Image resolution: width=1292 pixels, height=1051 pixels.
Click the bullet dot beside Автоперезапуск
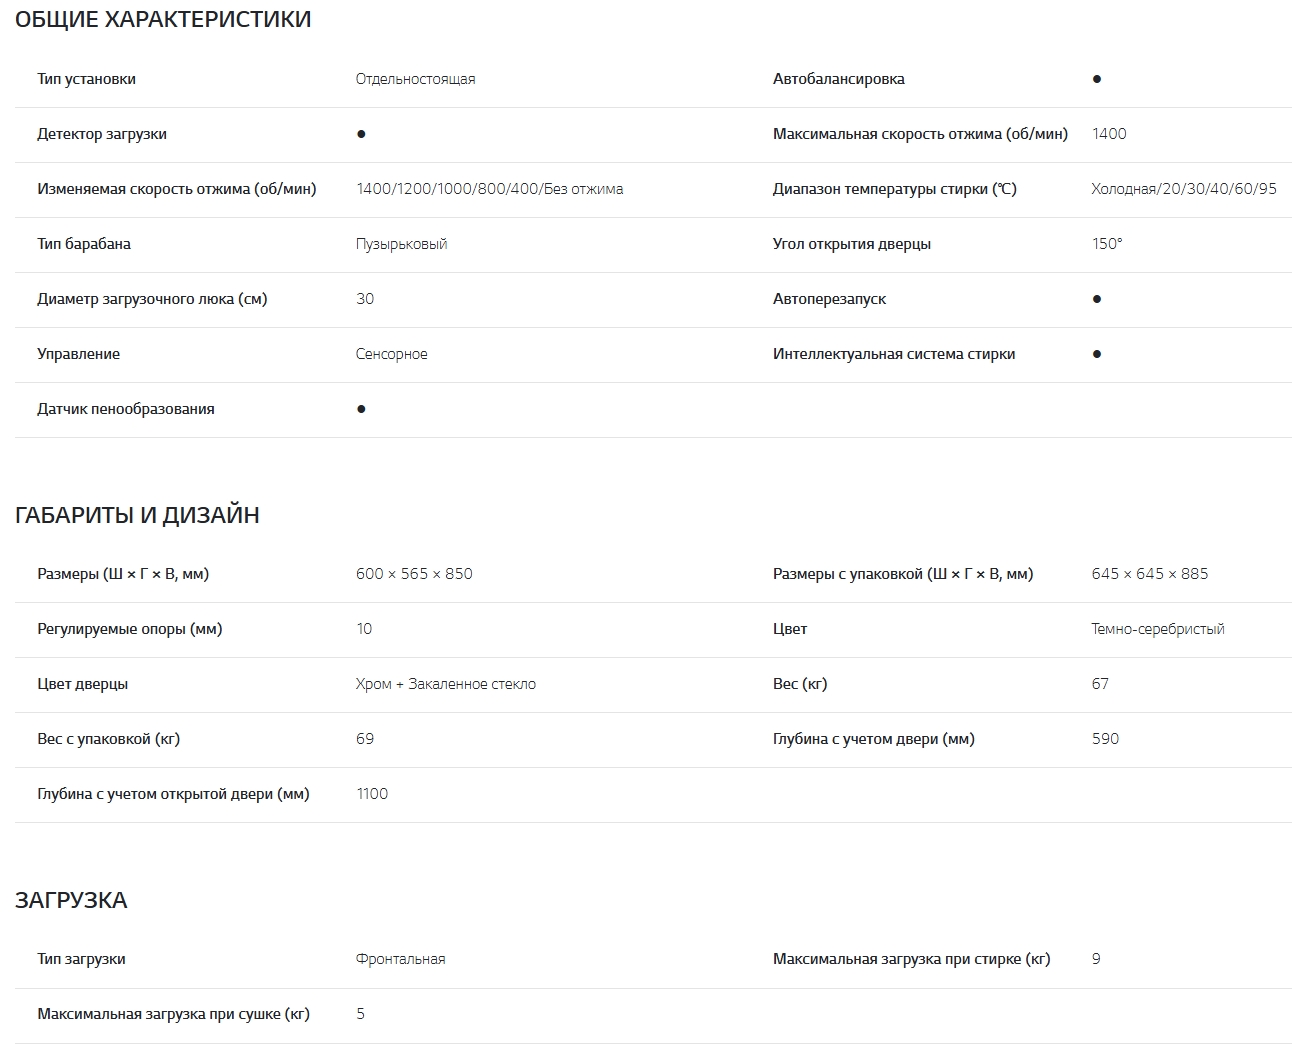point(1097,299)
